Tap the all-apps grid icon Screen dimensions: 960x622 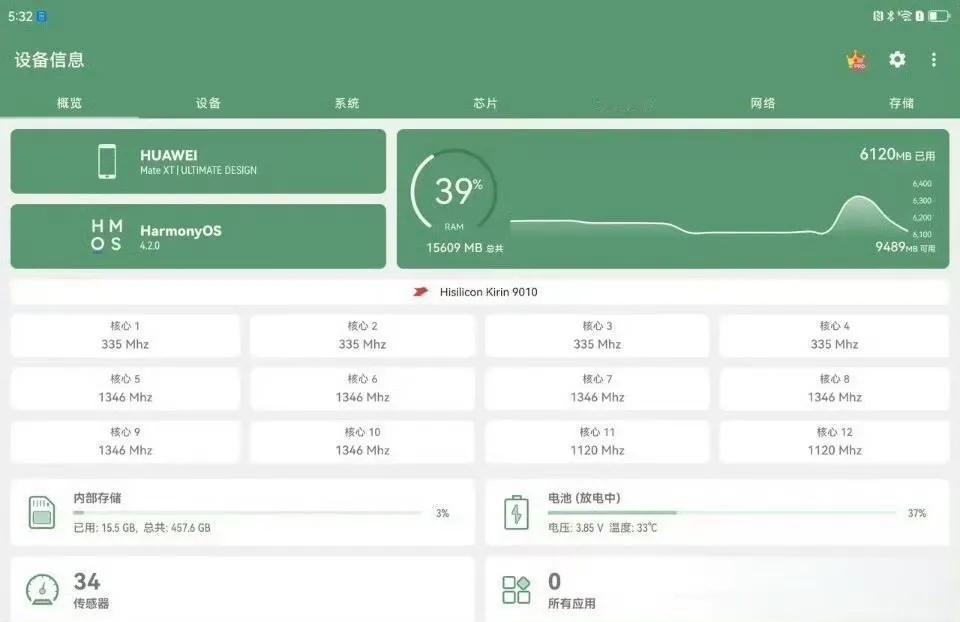tap(516, 590)
